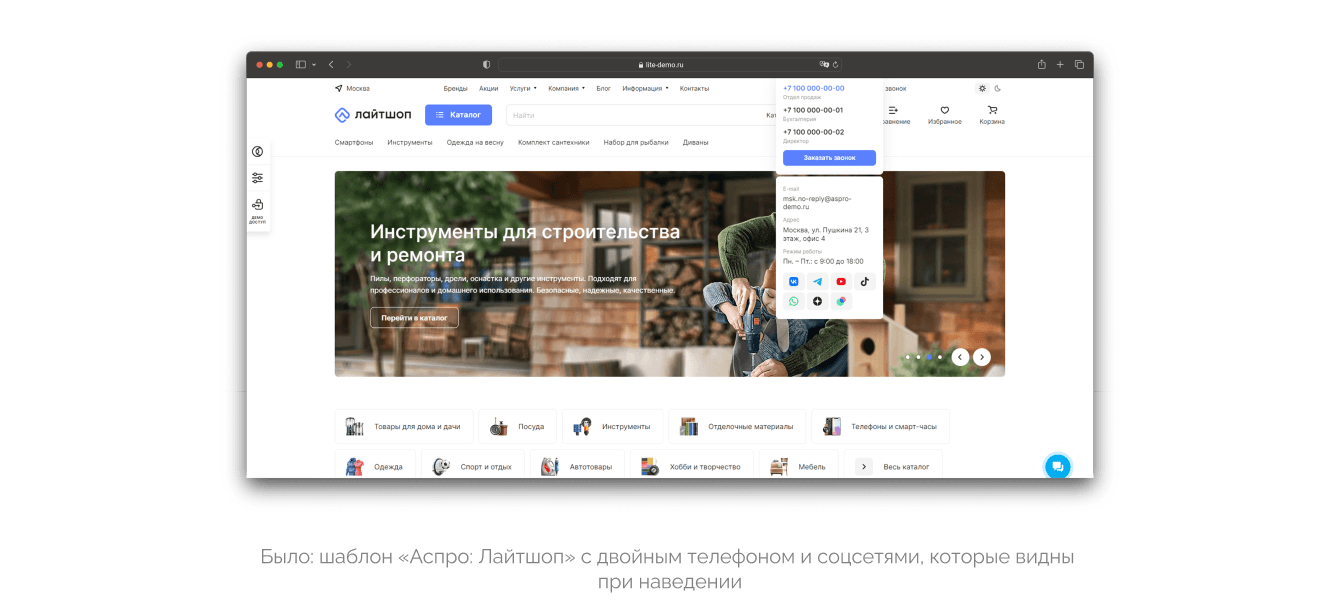Click the +7 100 000-00-02 Директор phone
Screen dimensions: 1340x615
pos(813,132)
